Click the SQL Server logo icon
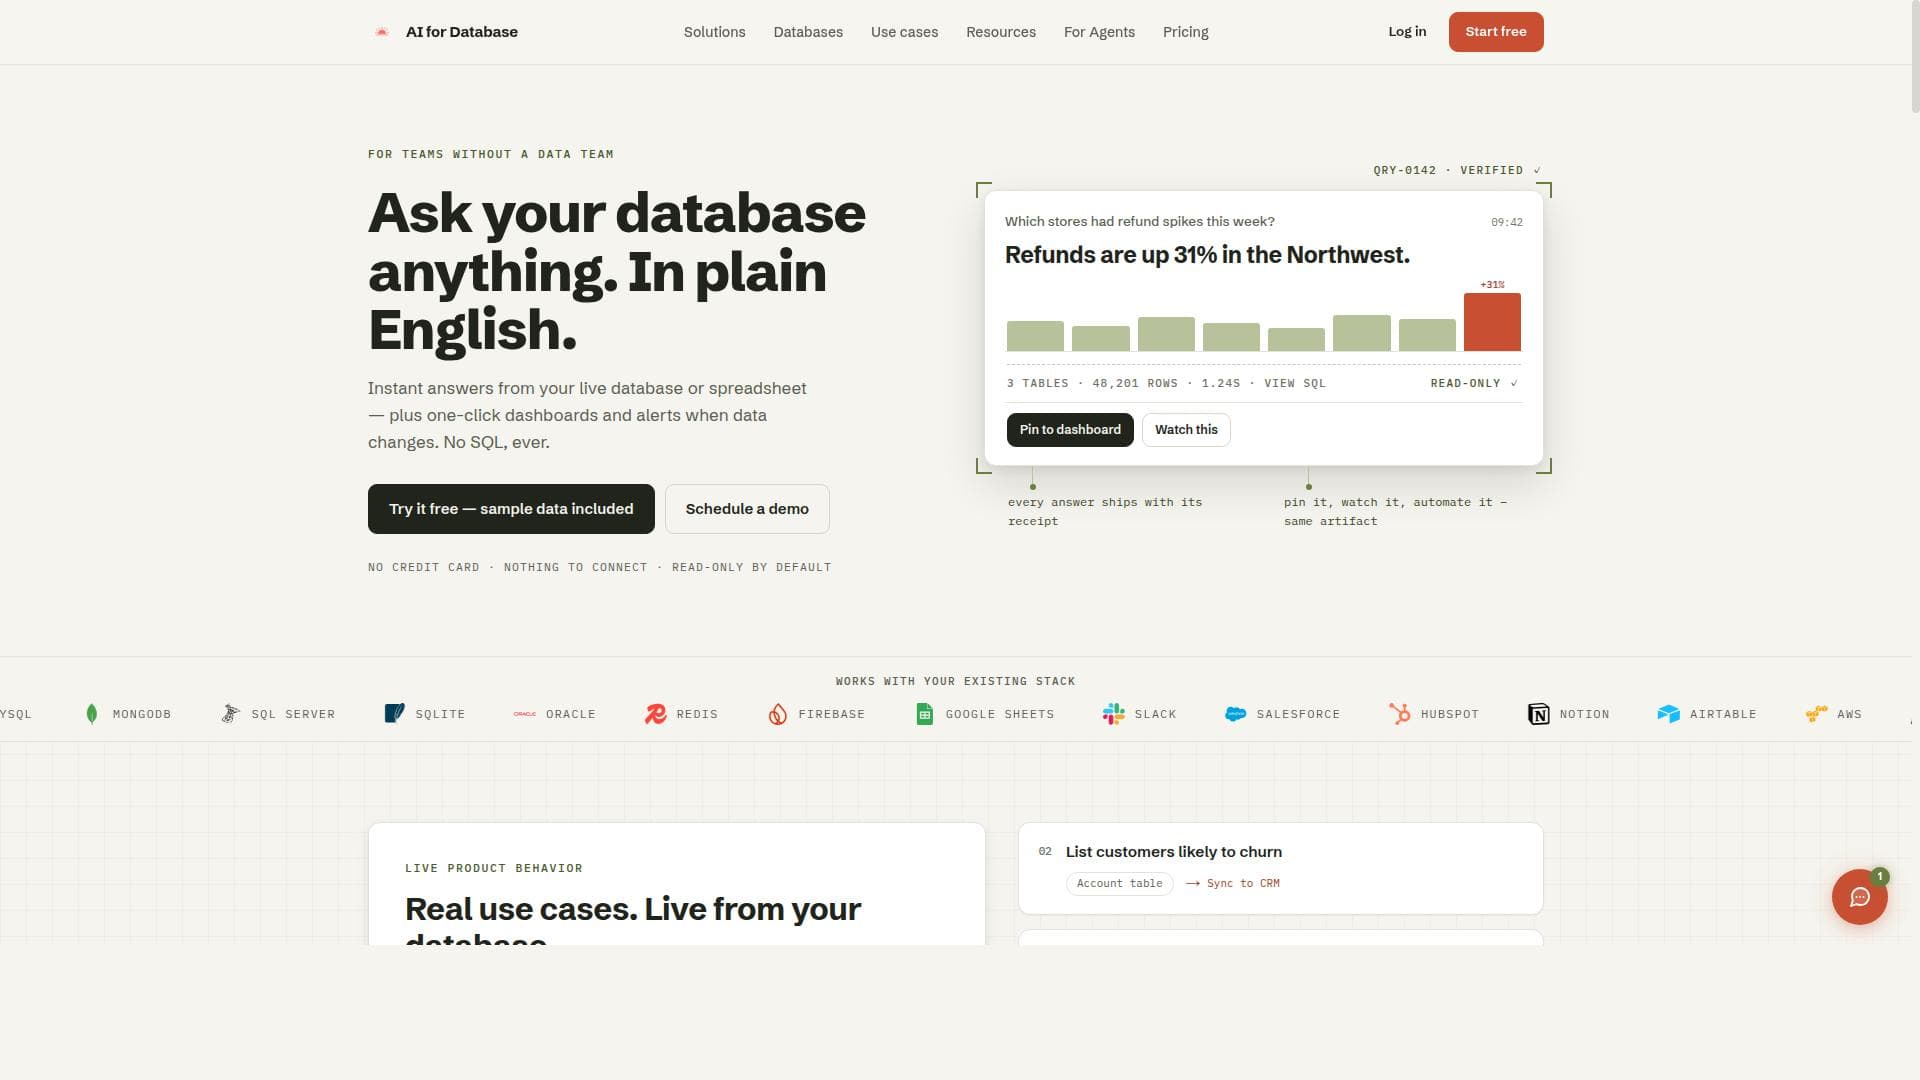 [x=230, y=714]
